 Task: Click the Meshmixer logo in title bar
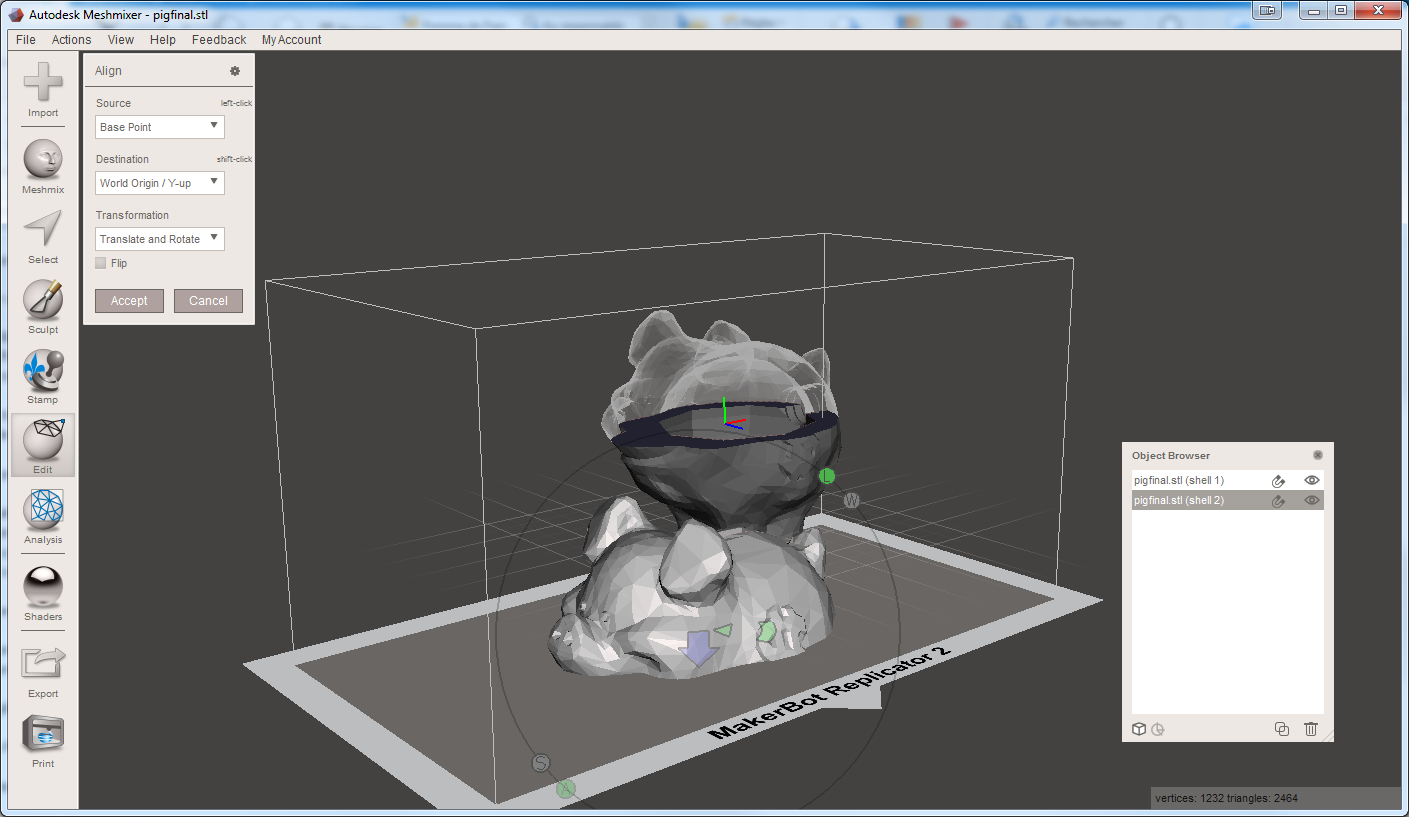(17, 14)
